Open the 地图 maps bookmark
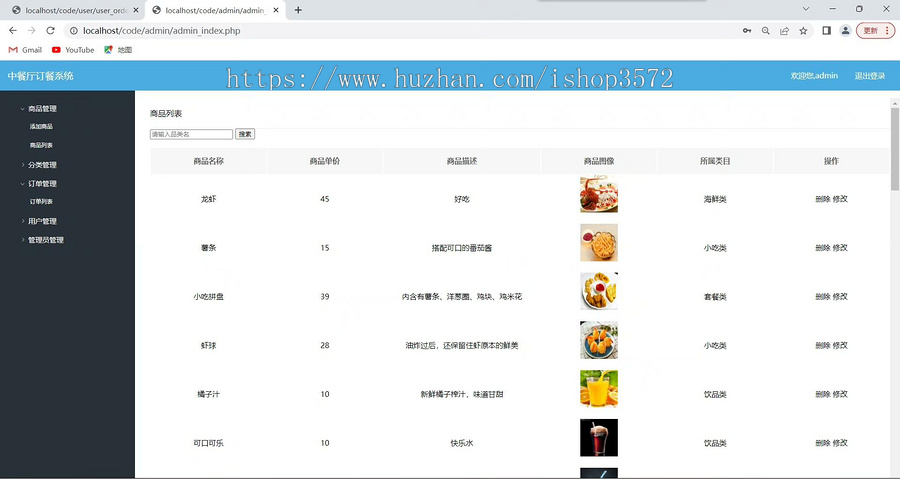900x479 pixels. click(118, 50)
